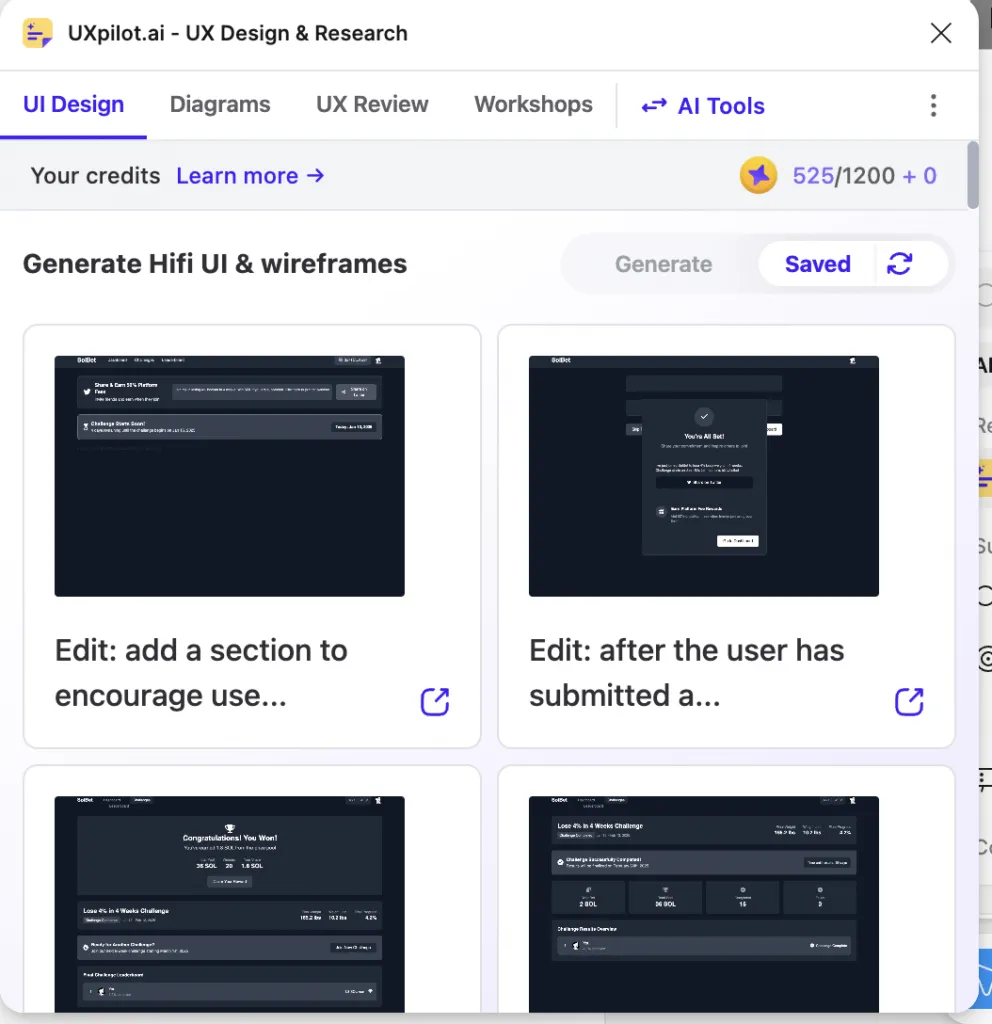Open the 'You're All Set' modal thumbnail

pyautogui.click(x=703, y=476)
